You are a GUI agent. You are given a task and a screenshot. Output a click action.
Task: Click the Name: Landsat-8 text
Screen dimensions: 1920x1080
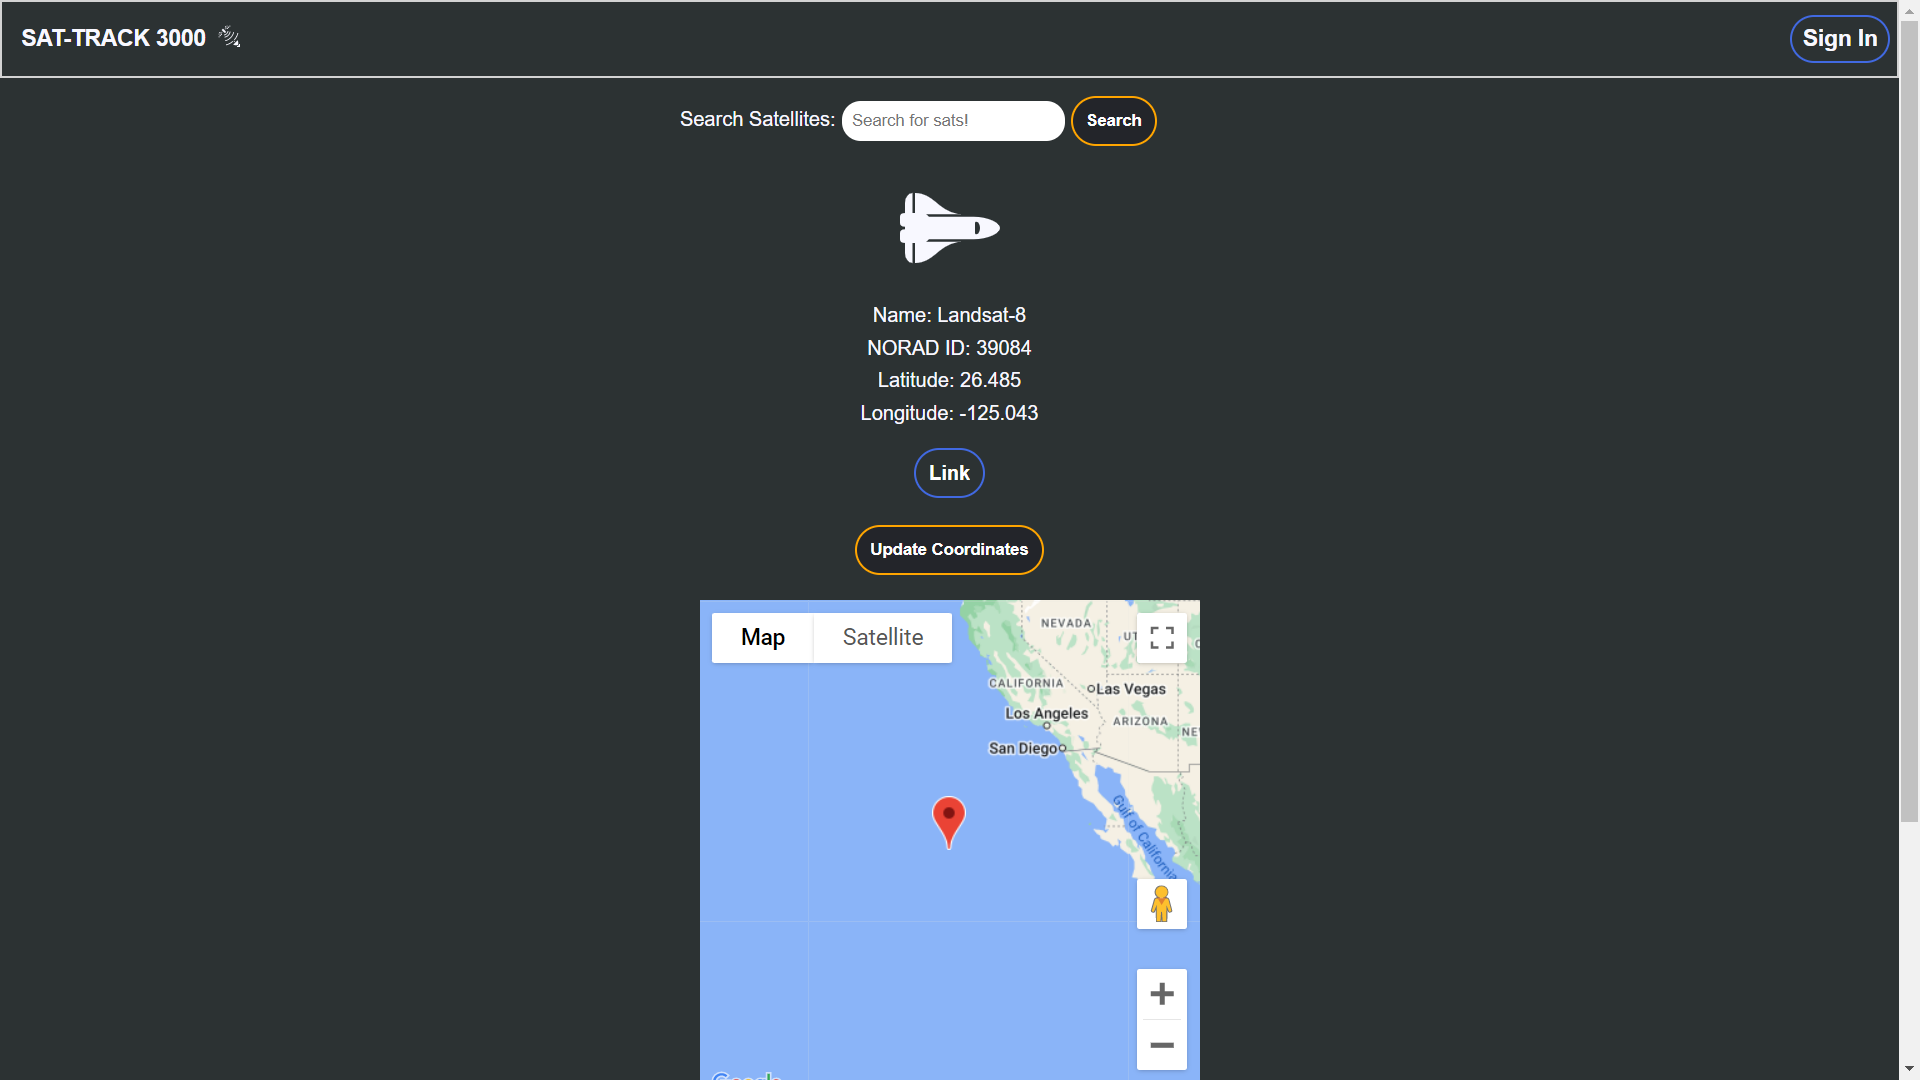949,315
